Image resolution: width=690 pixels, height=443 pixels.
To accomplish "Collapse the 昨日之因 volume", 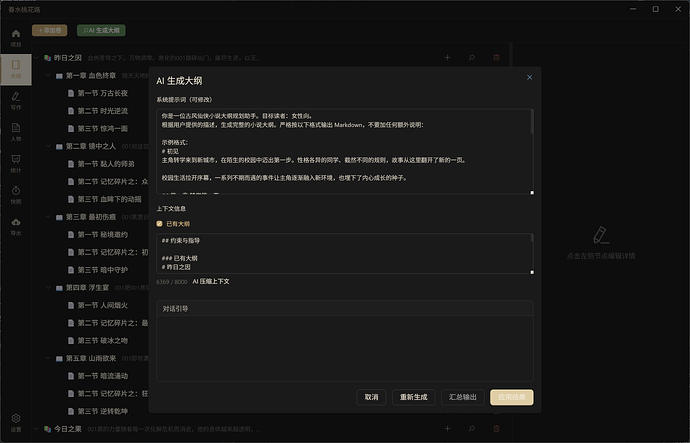I will coord(37,58).
